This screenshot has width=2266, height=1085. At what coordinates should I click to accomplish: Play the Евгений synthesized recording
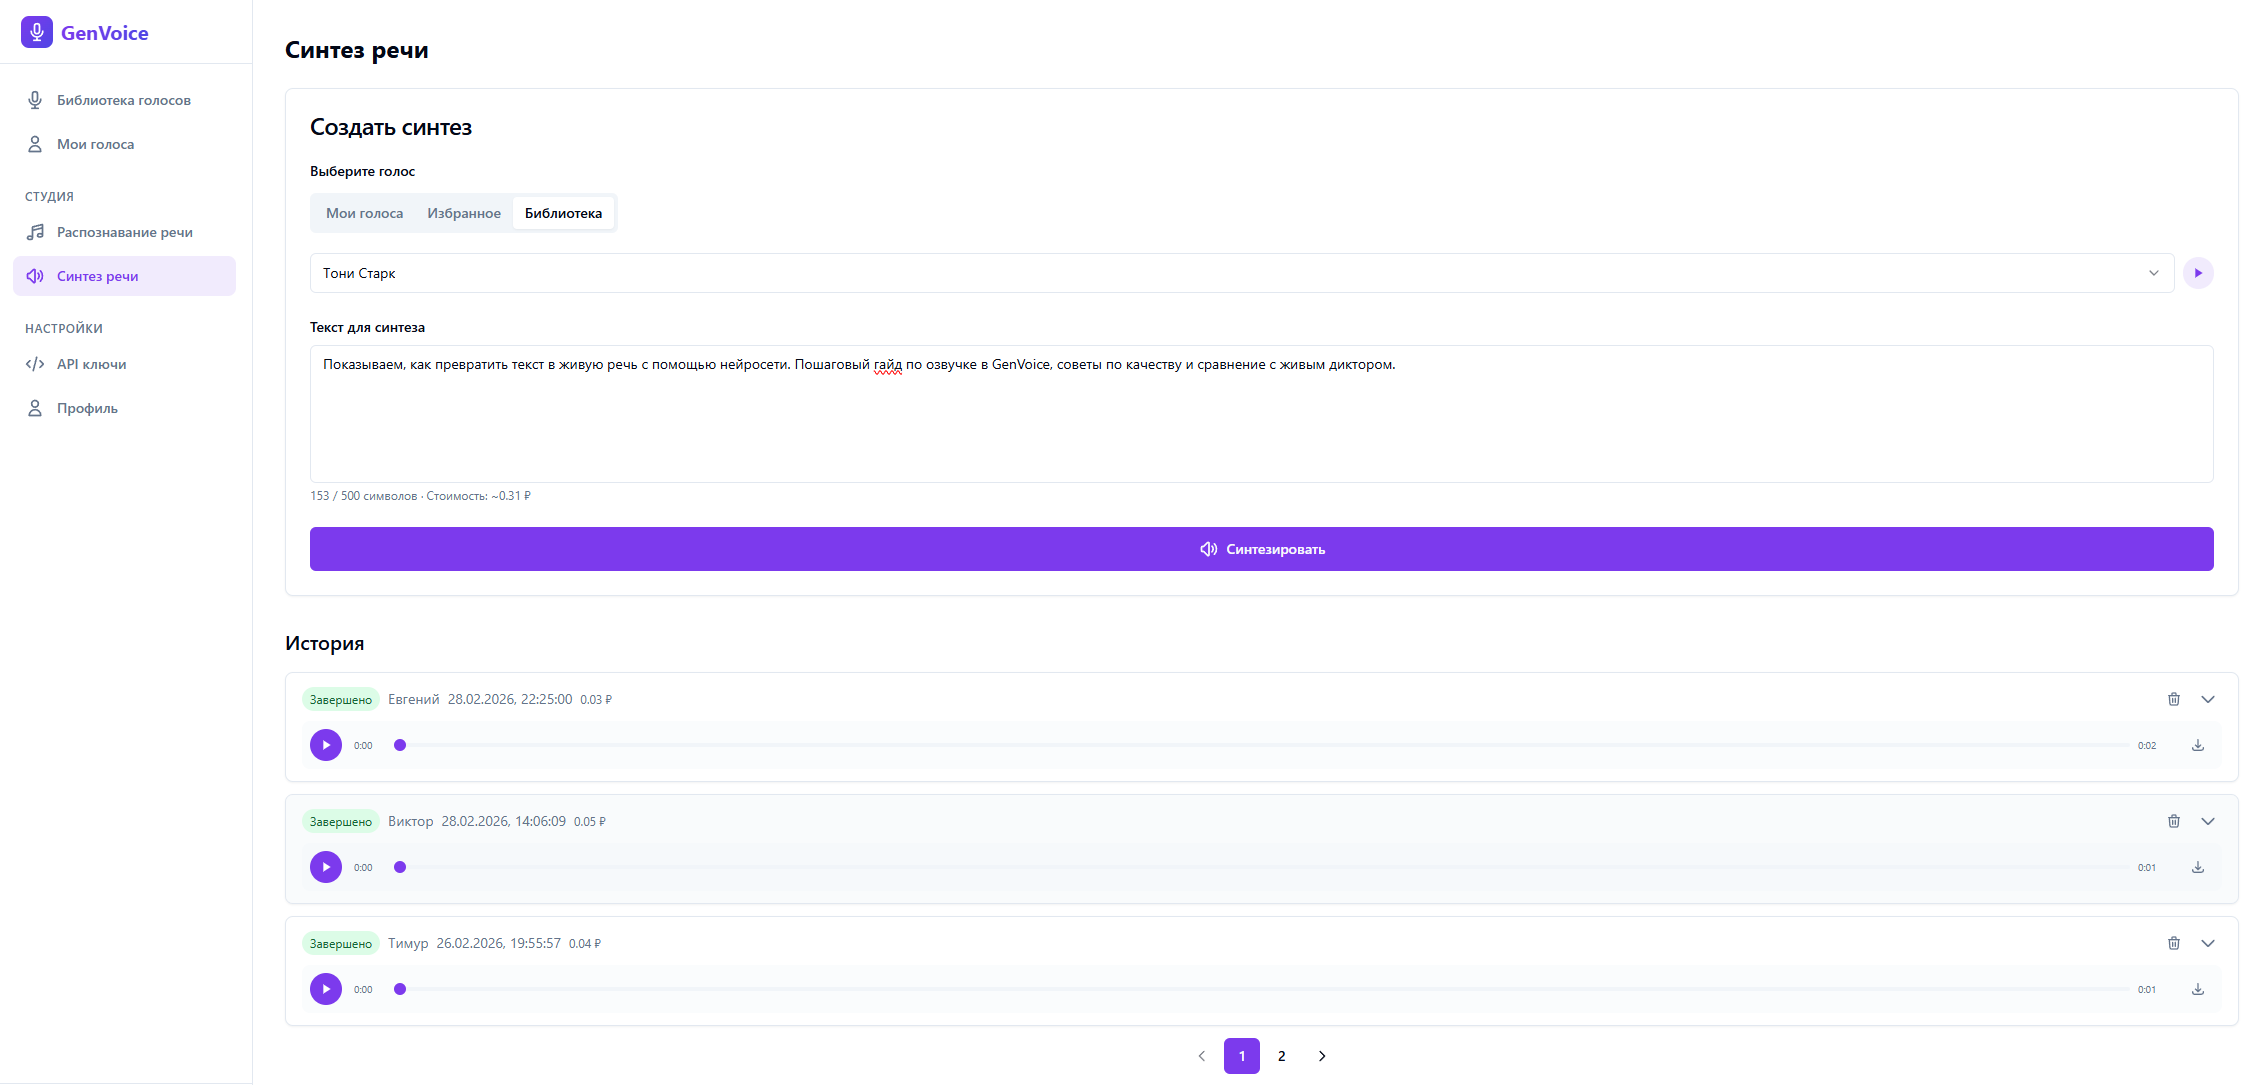325,745
